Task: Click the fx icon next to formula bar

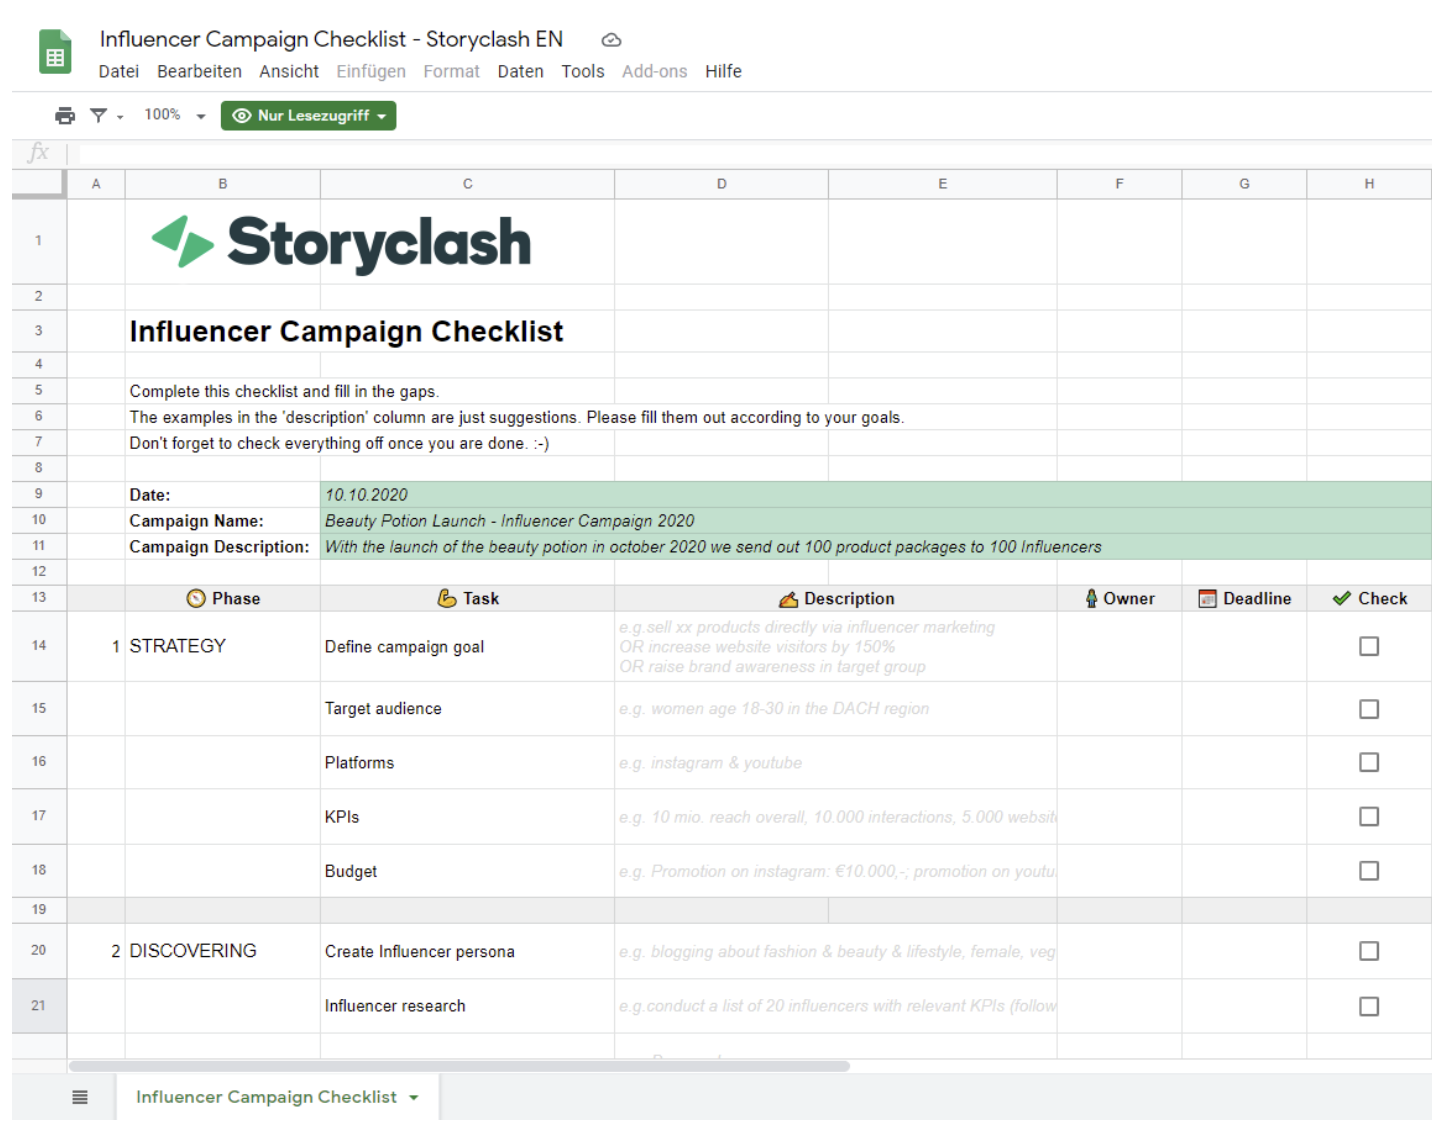Action: pyautogui.click(x=37, y=152)
